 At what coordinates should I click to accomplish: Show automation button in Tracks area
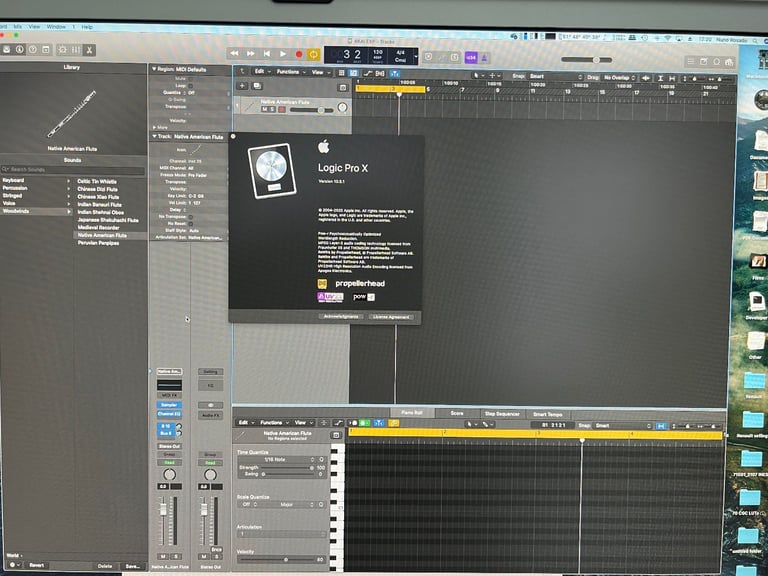pyautogui.click(x=367, y=73)
